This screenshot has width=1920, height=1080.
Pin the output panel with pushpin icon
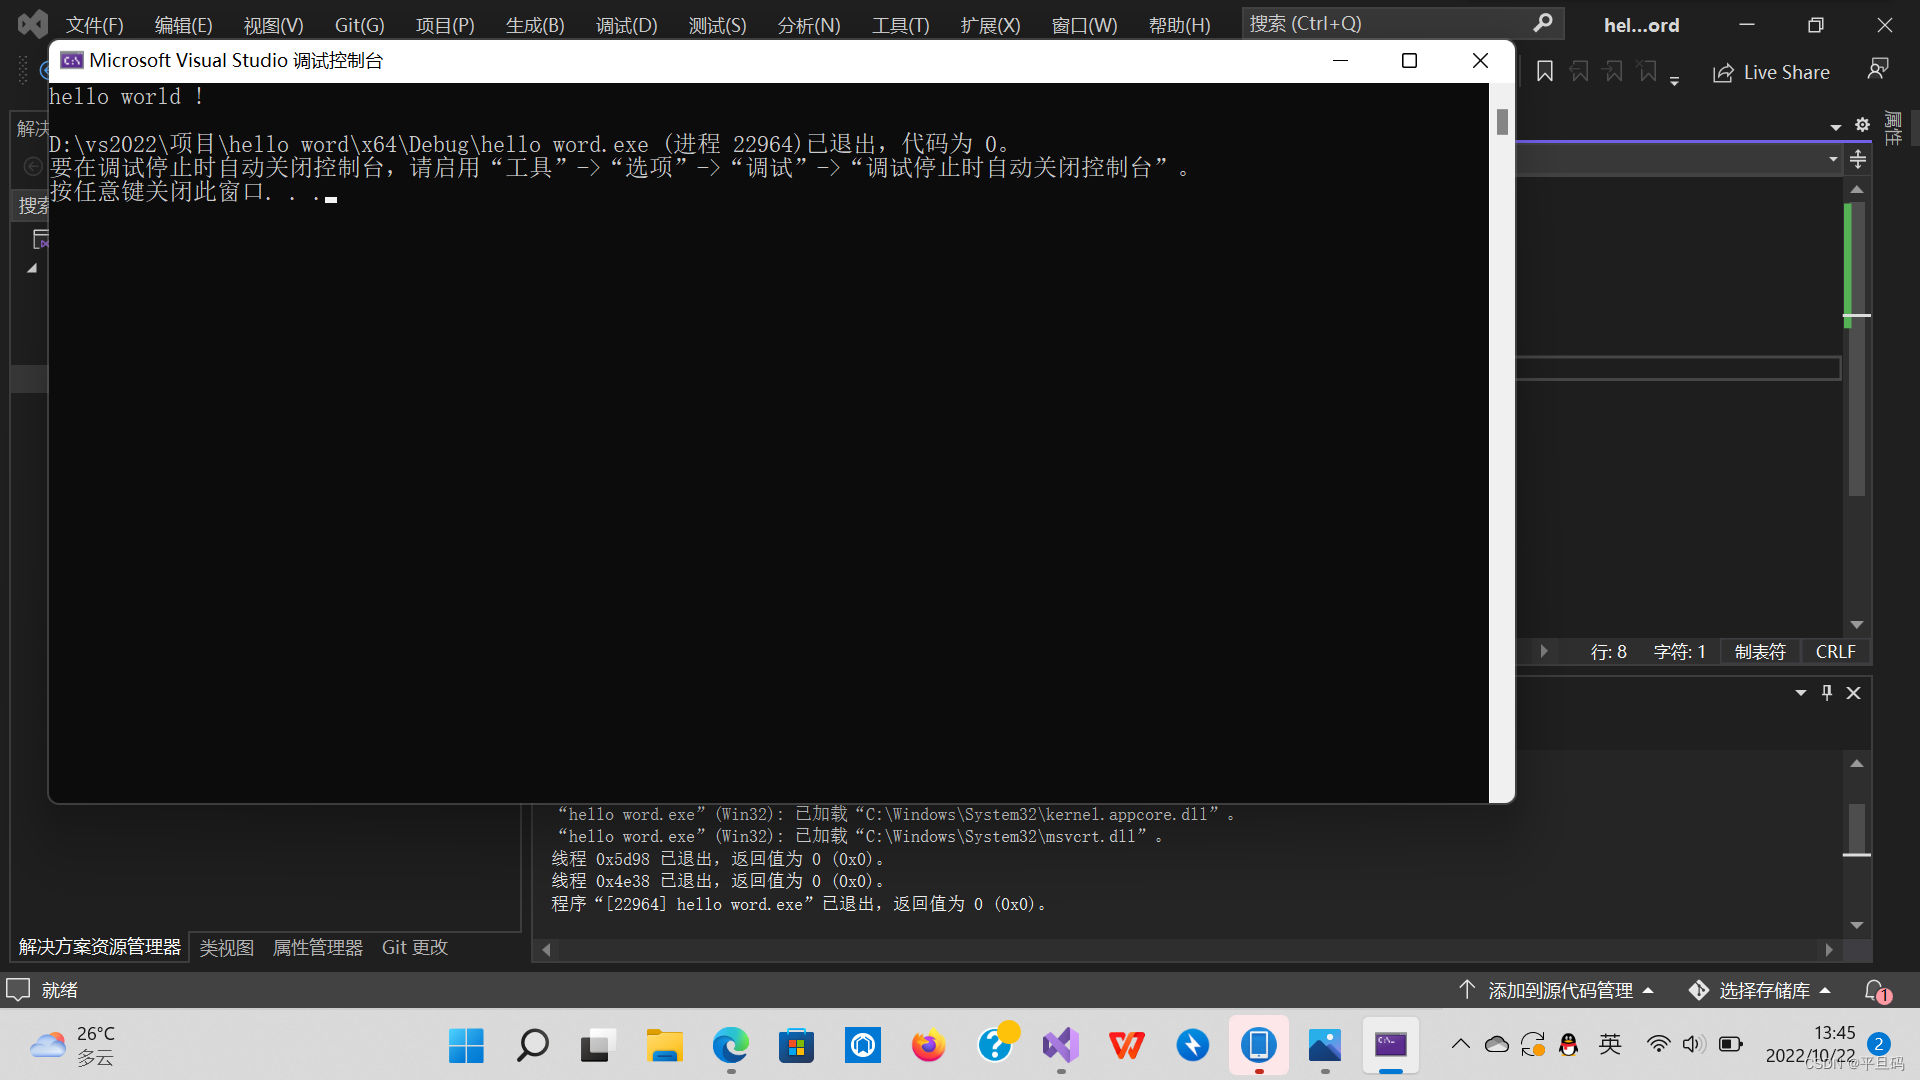click(x=1827, y=693)
